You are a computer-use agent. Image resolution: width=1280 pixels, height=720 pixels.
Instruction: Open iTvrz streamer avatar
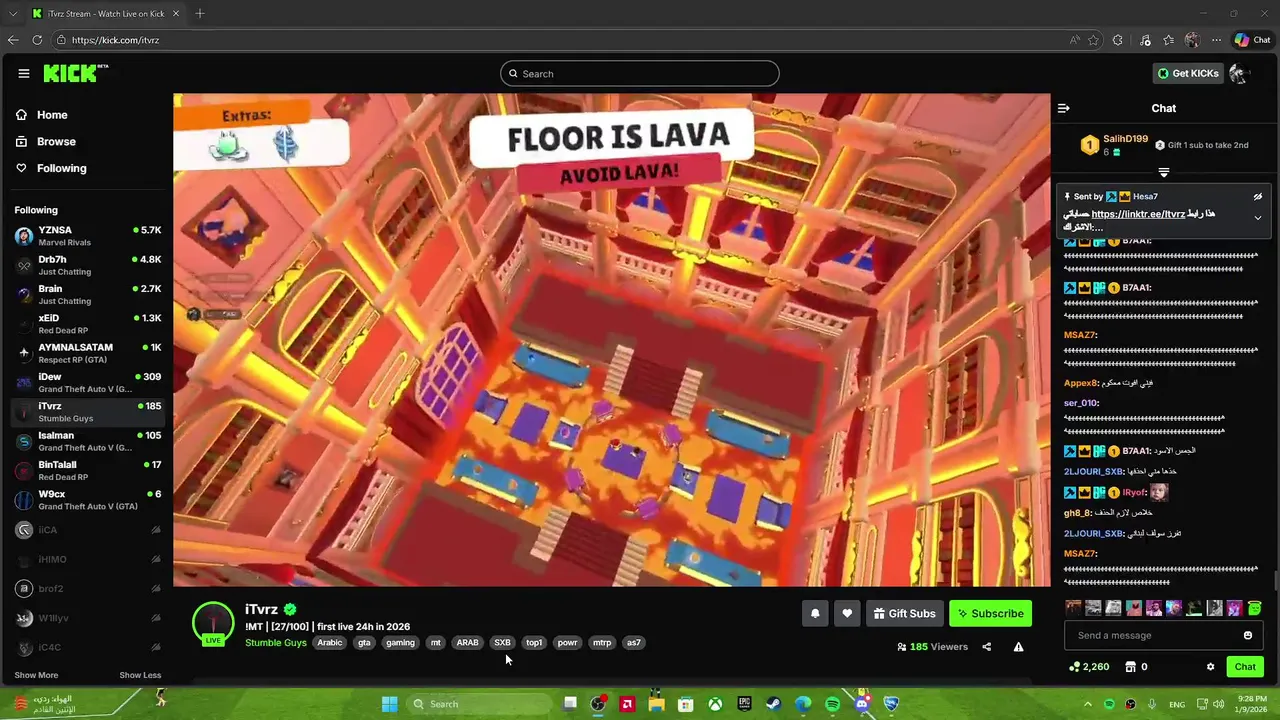pyautogui.click(x=213, y=622)
